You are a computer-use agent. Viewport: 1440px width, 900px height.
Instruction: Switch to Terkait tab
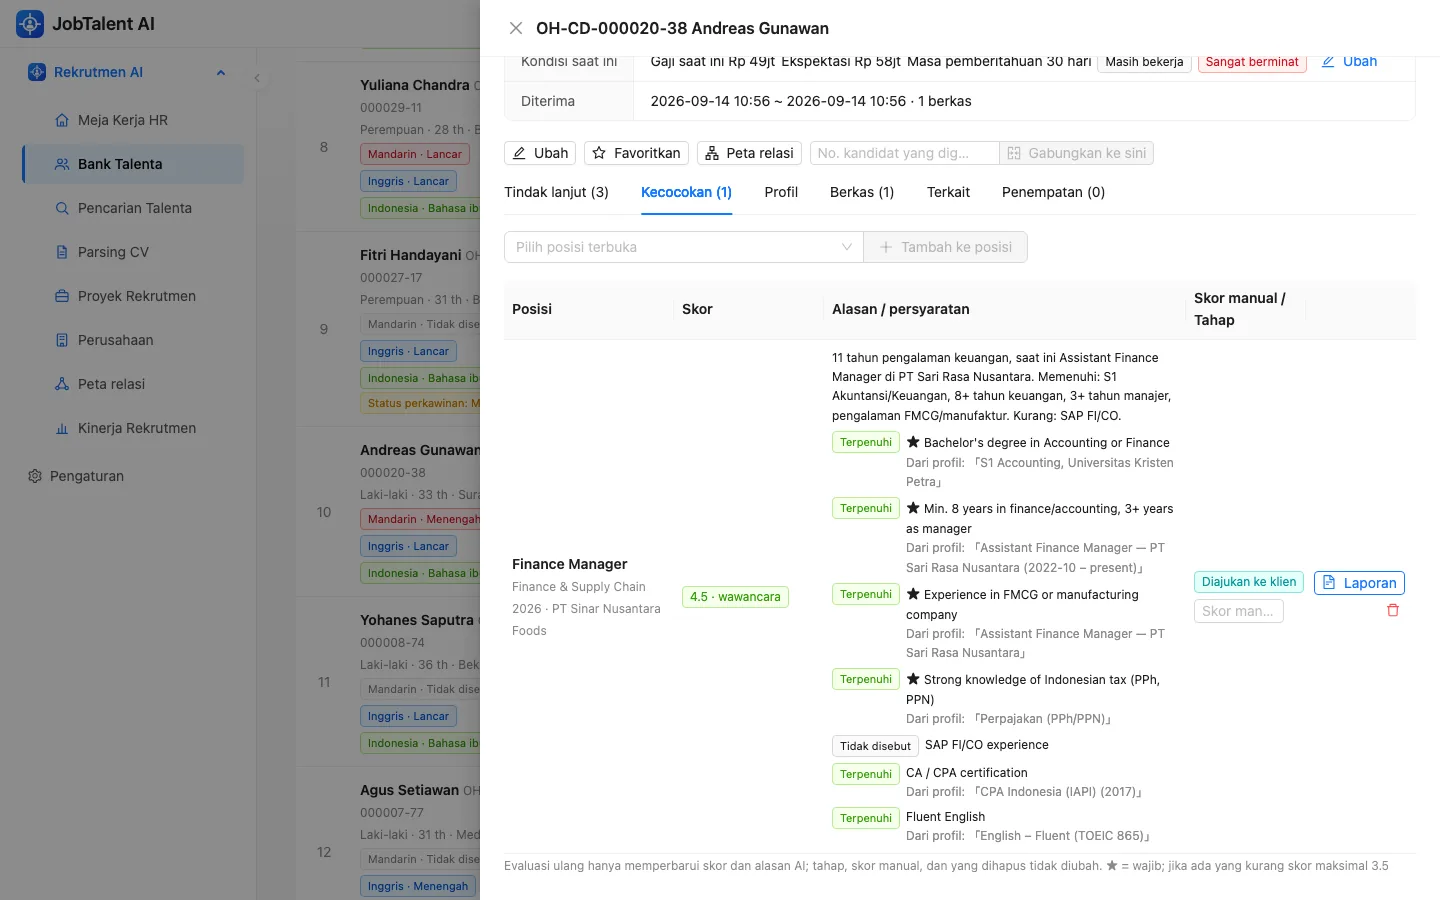pos(948,192)
